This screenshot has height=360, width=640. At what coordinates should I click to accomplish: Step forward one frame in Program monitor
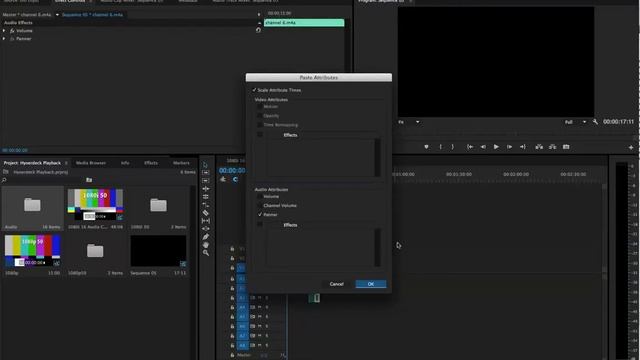(509, 147)
